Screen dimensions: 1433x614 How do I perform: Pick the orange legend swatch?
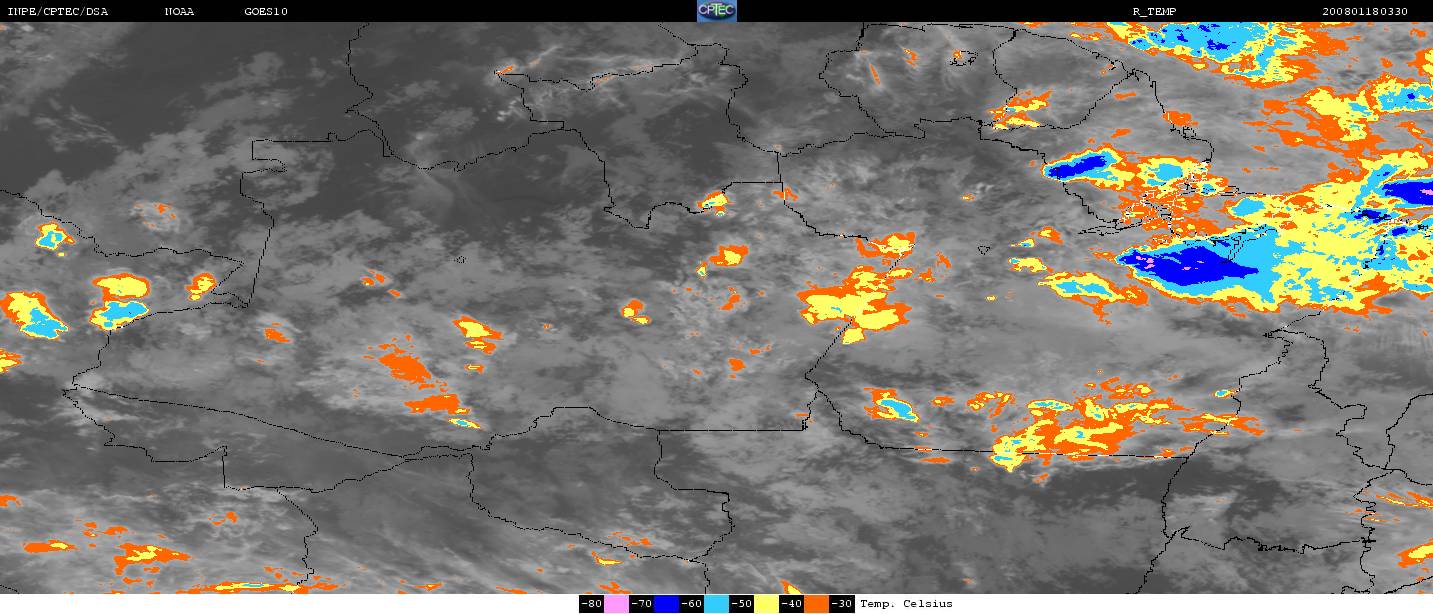[816, 604]
